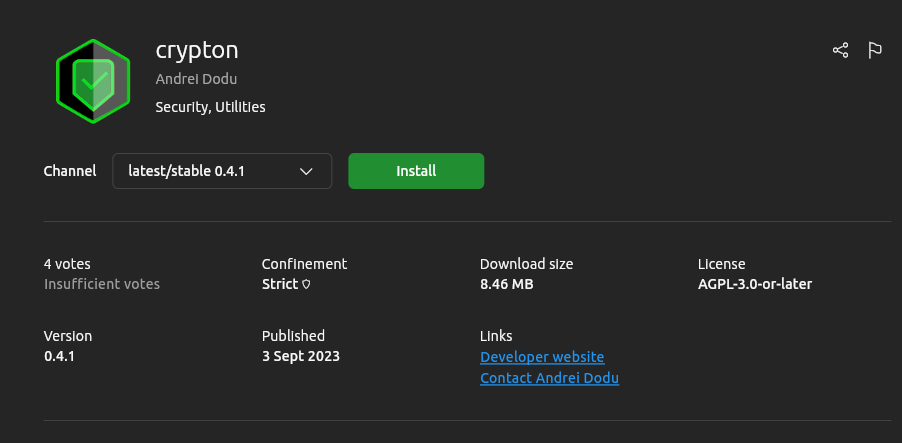Click the crypton green shield app icon
Screen dimensions: 902x443
click(93, 81)
